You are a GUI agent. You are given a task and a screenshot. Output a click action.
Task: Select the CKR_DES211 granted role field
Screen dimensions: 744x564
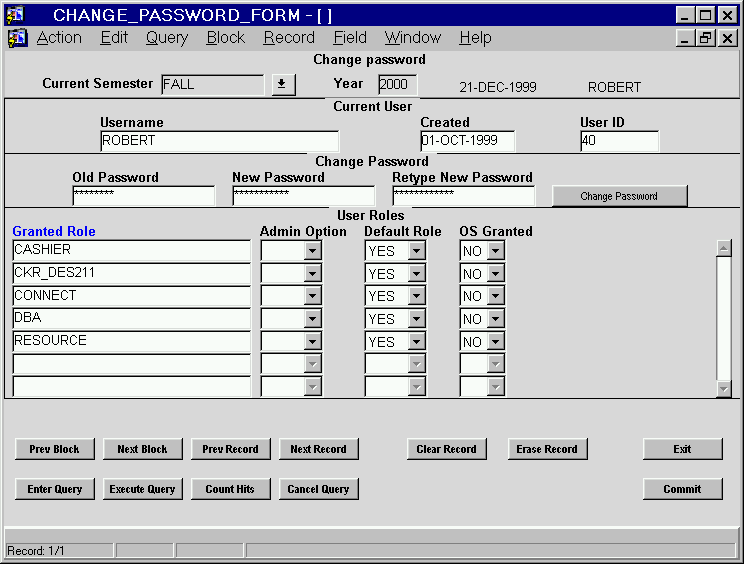pyautogui.click(x=131, y=273)
